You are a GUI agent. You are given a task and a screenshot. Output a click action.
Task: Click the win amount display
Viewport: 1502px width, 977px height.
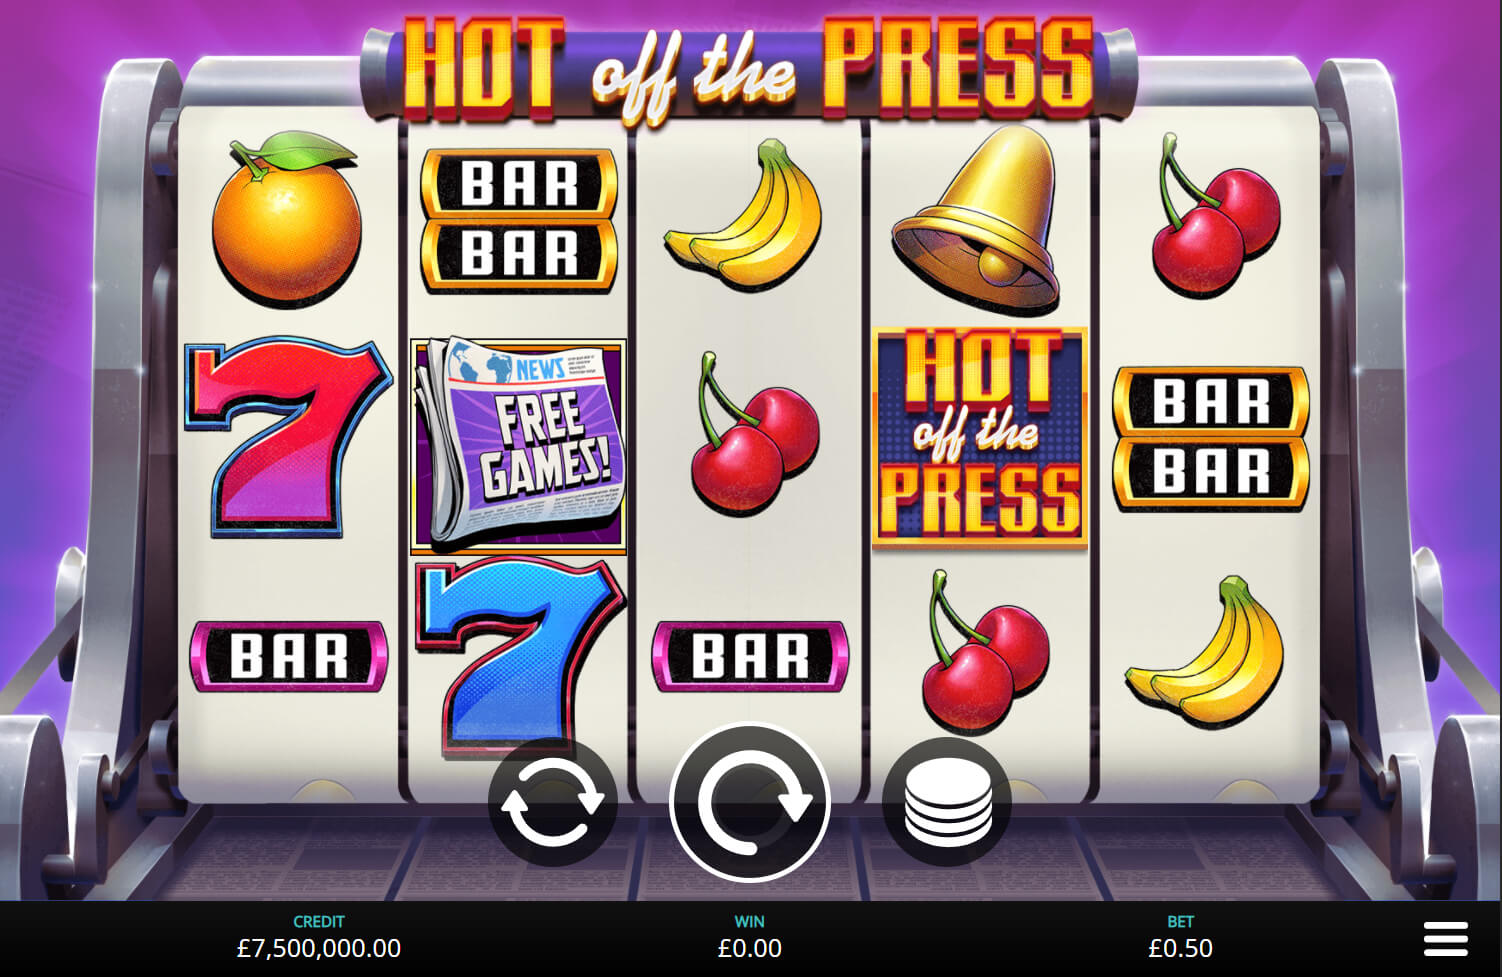[750, 938]
